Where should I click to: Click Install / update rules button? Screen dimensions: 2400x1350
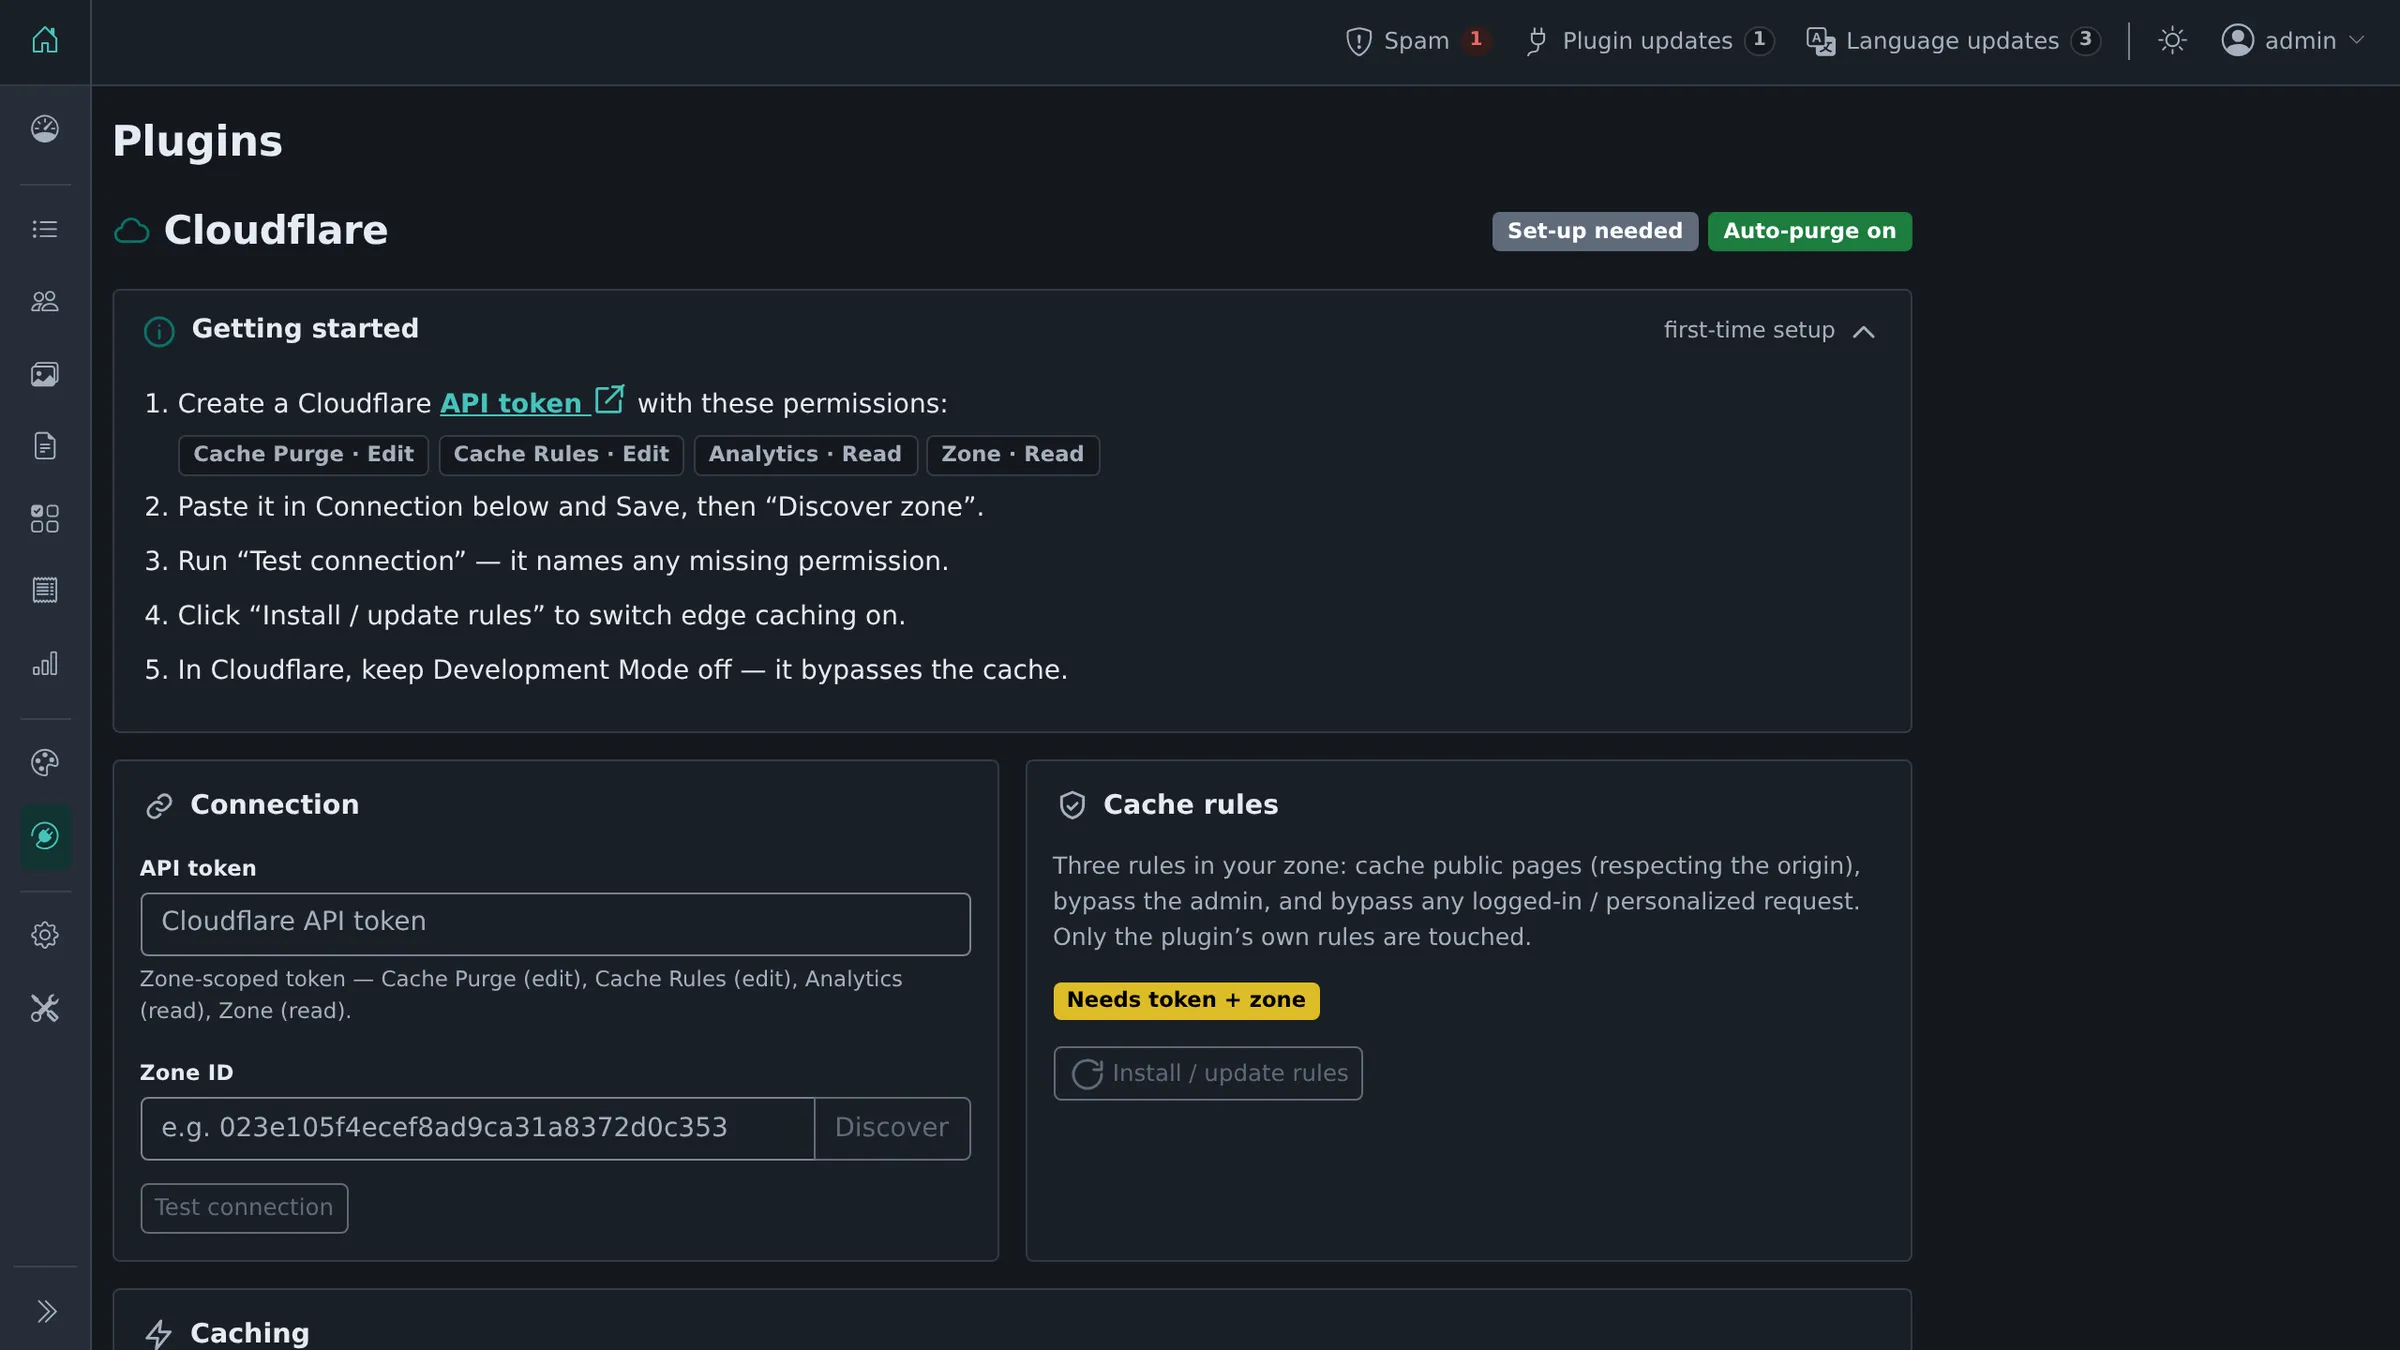(1208, 1073)
